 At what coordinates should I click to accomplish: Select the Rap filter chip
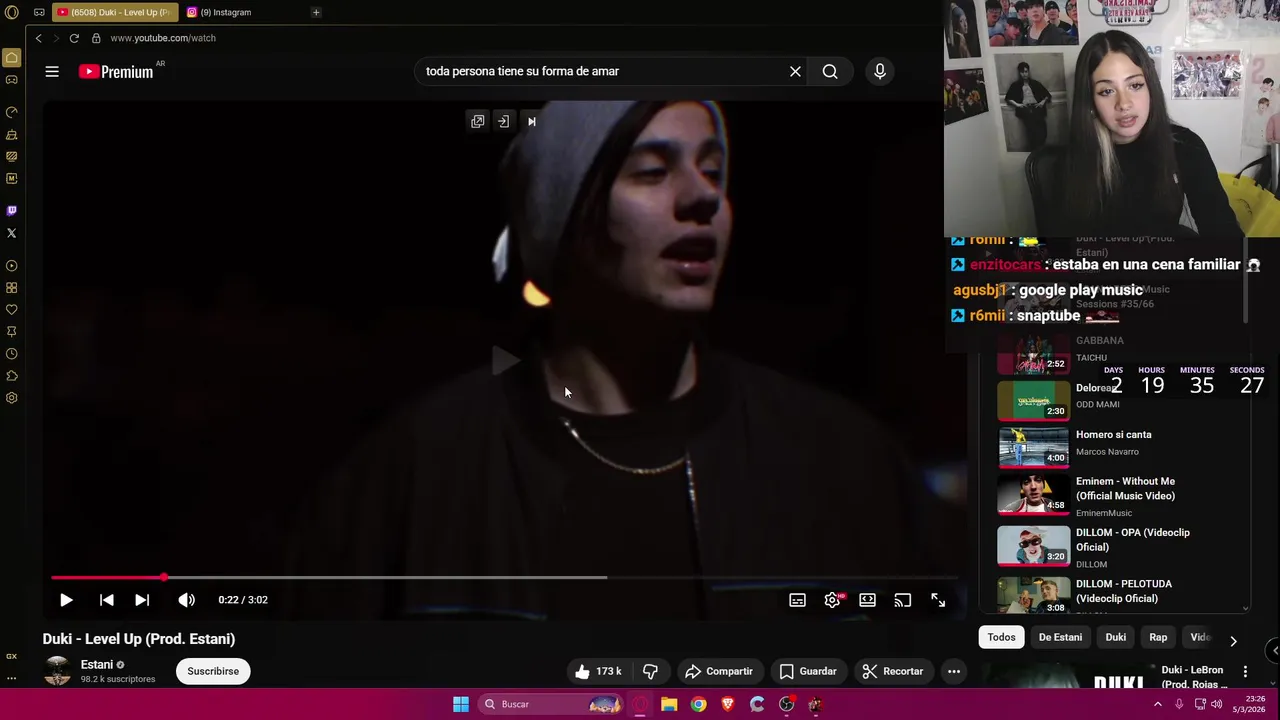(1158, 637)
